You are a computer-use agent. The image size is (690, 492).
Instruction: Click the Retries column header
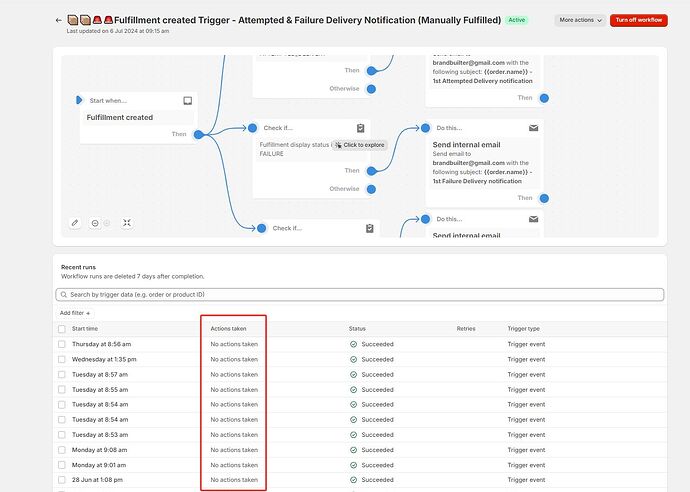click(x=466, y=329)
